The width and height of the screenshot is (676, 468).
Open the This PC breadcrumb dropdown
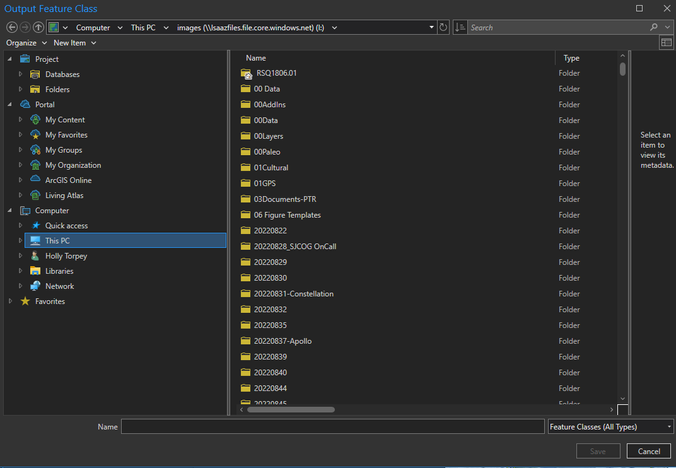tap(166, 28)
